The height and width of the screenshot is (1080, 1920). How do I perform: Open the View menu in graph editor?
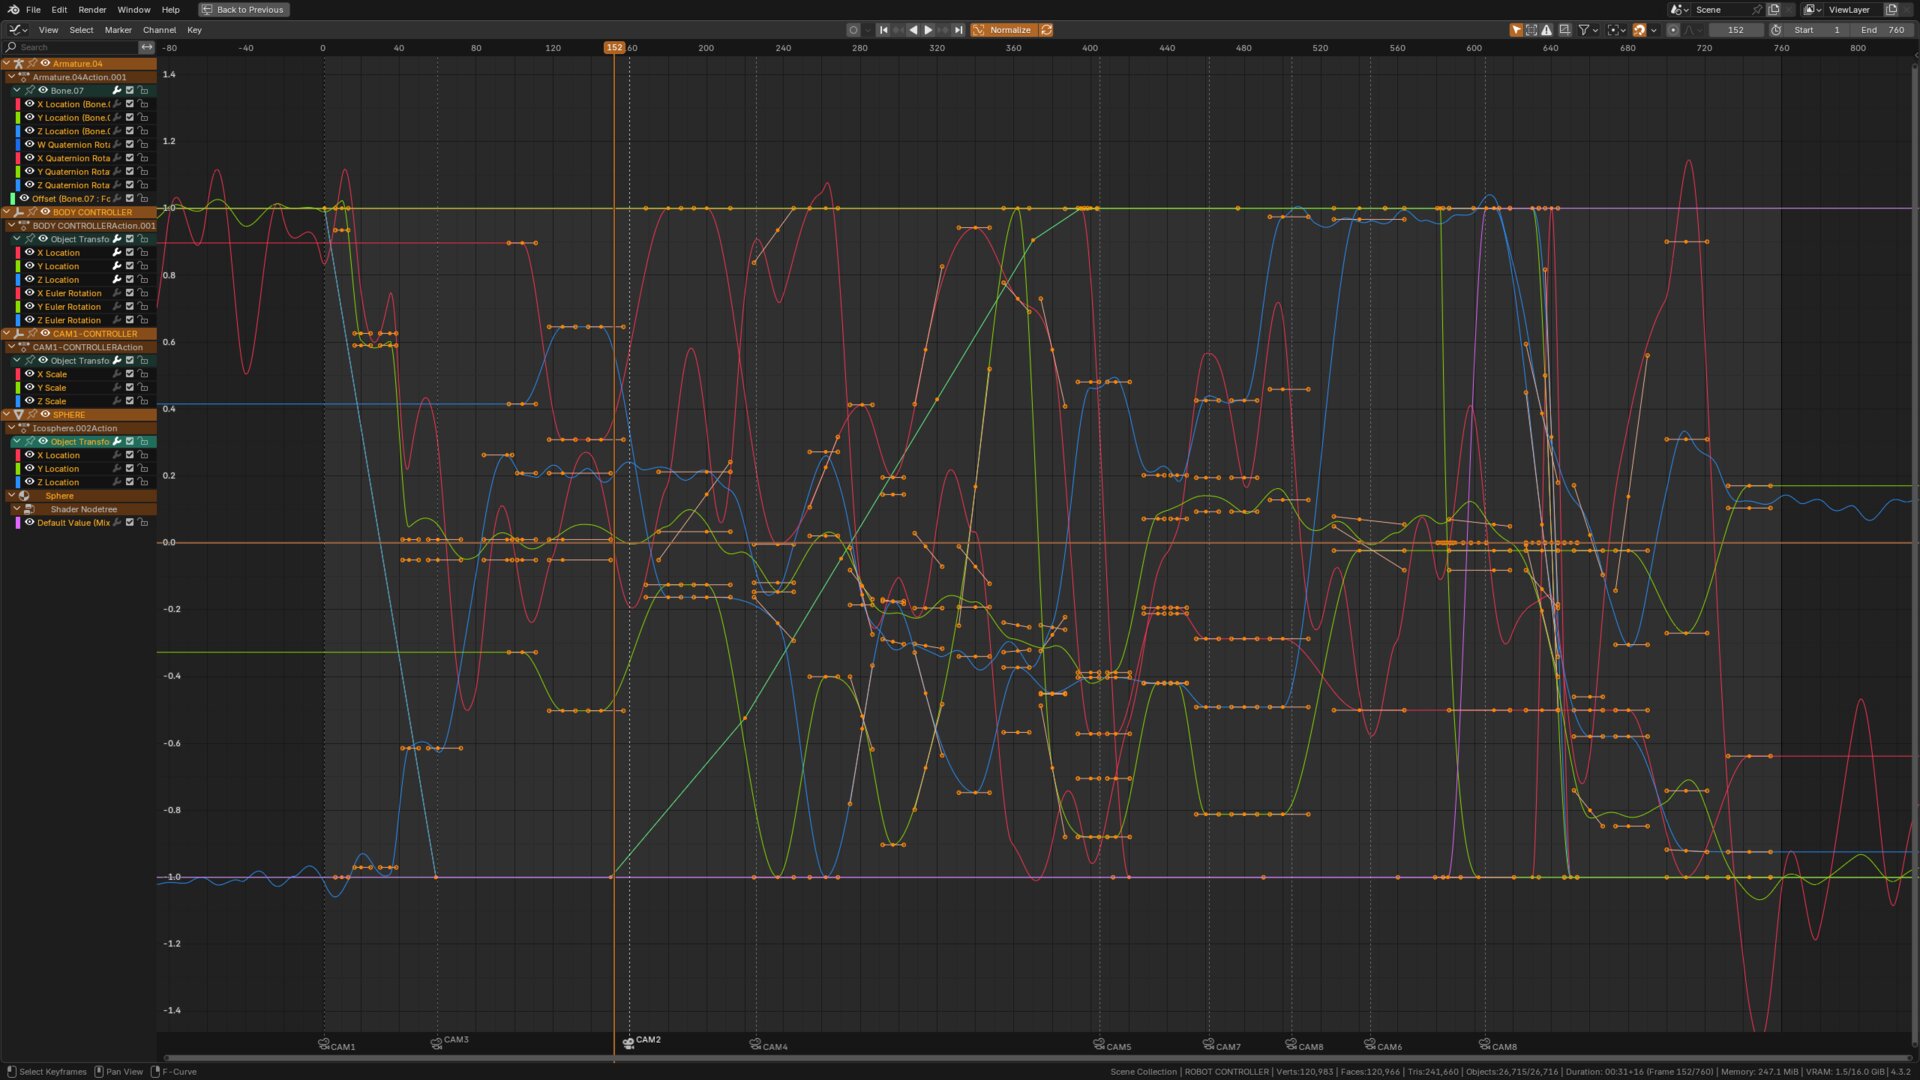48,30
